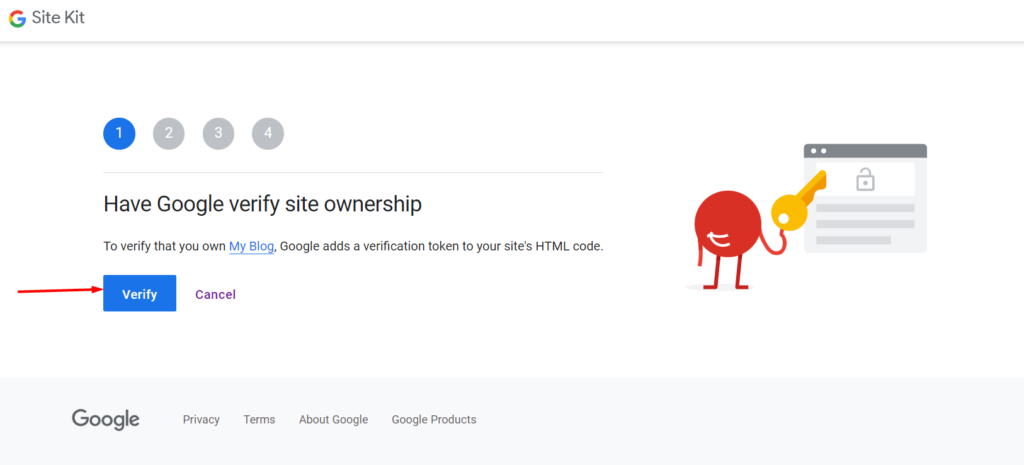Select step 4 circle indicator
Image resolution: width=1024 pixels, height=465 pixels.
click(268, 134)
